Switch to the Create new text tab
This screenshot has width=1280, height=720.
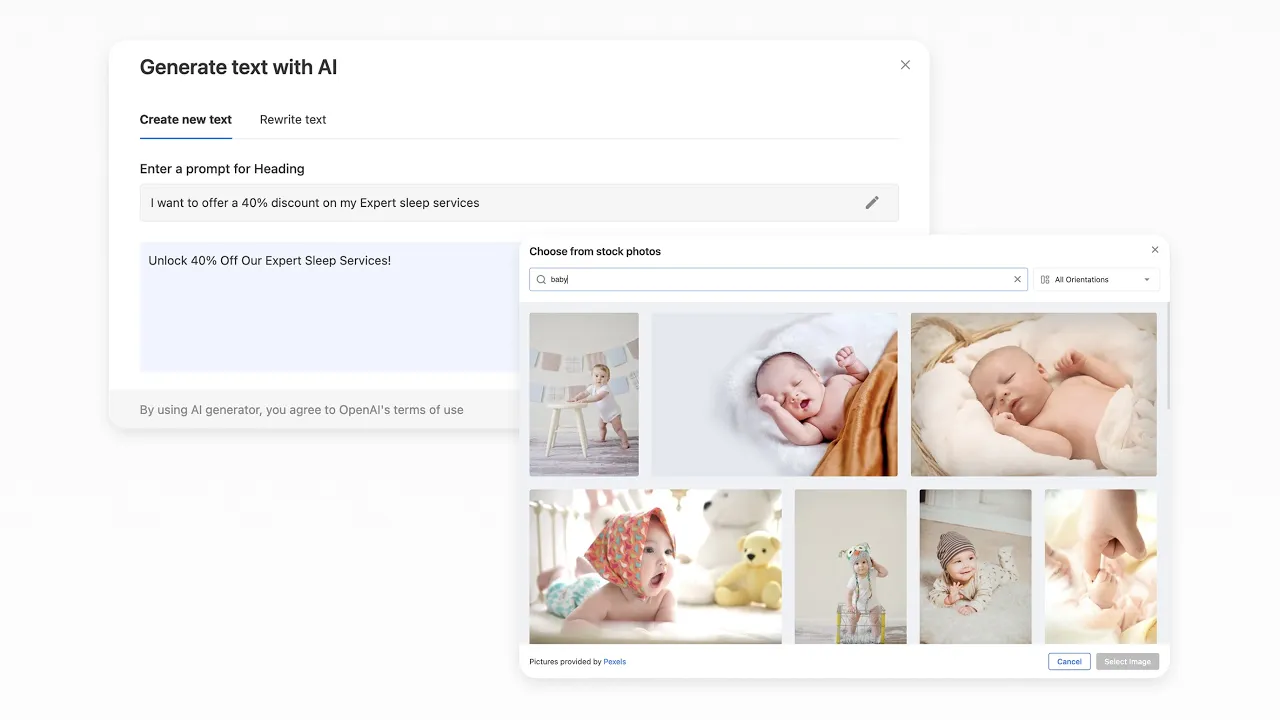[x=186, y=120]
